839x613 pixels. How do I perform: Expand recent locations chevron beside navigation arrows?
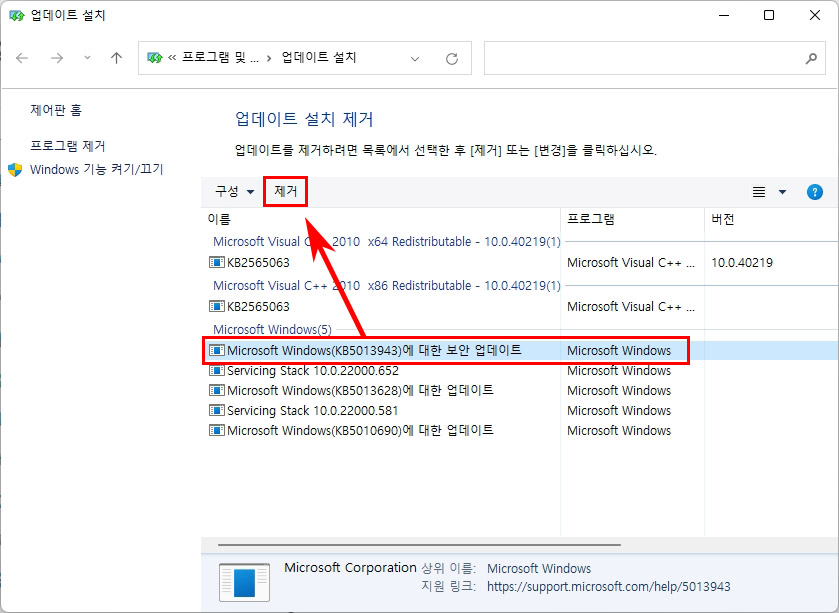pyautogui.click(x=87, y=58)
